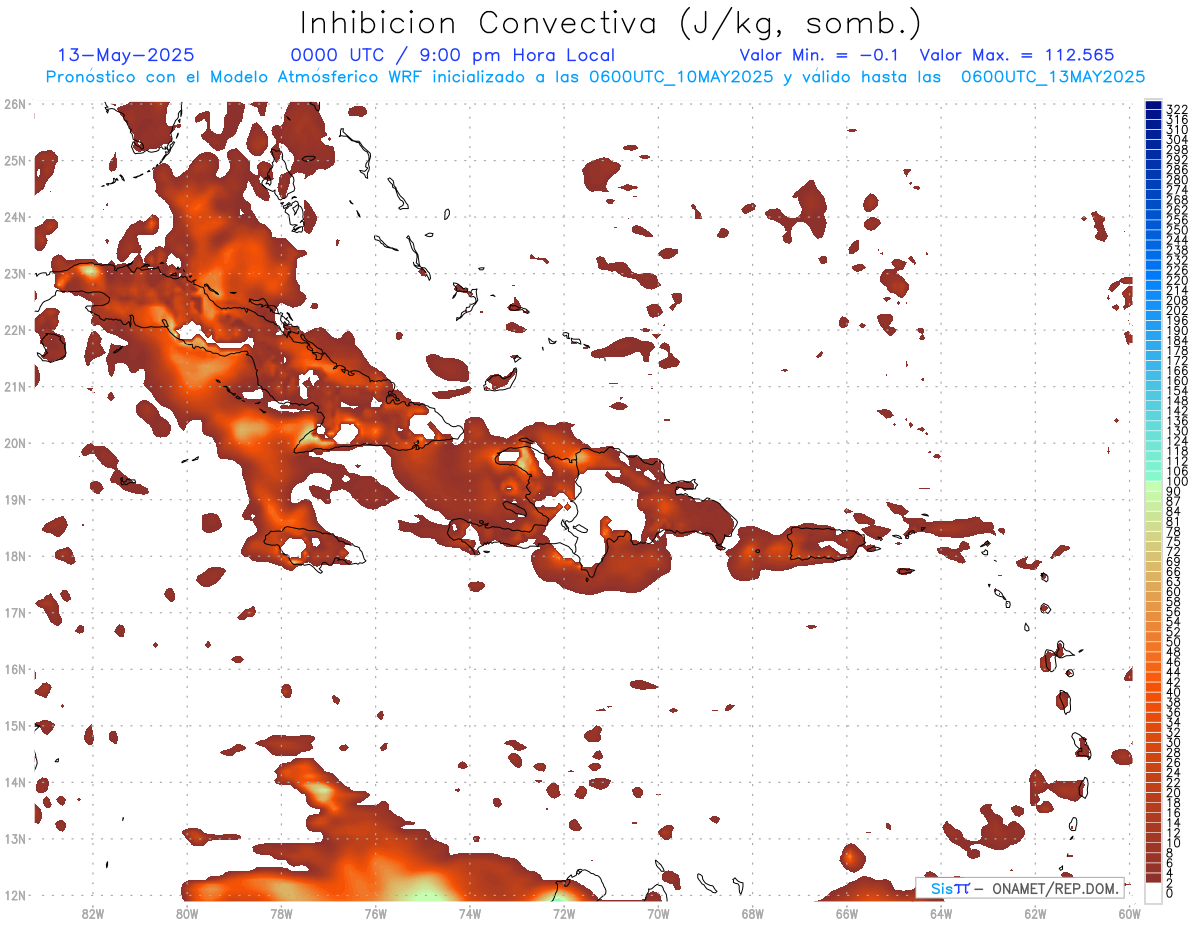Viewport: 1200px width, 927px height.
Task: Click the '20' value on the color scale
Action: [x=1174, y=793]
